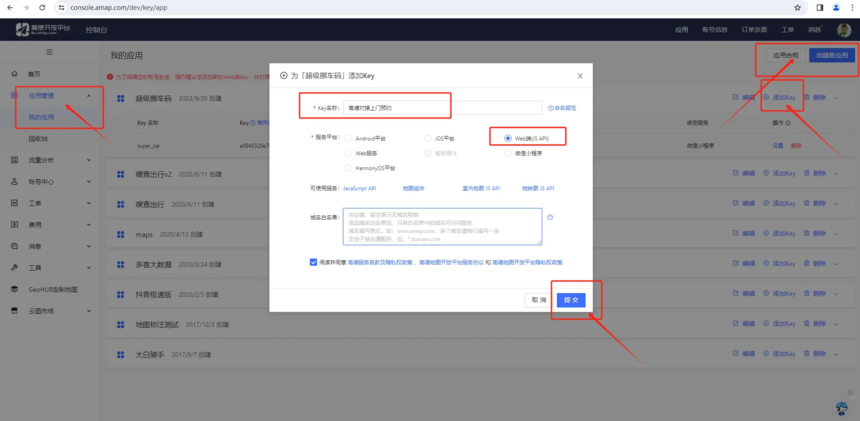
Task: Click the 工具 wrench icon in sidebar
Action: click(x=14, y=268)
